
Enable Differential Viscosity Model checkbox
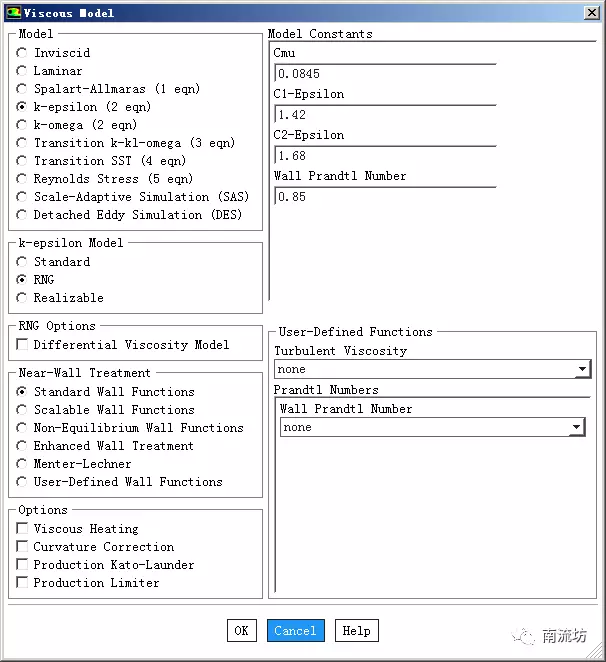pyautogui.click(x=22, y=344)
